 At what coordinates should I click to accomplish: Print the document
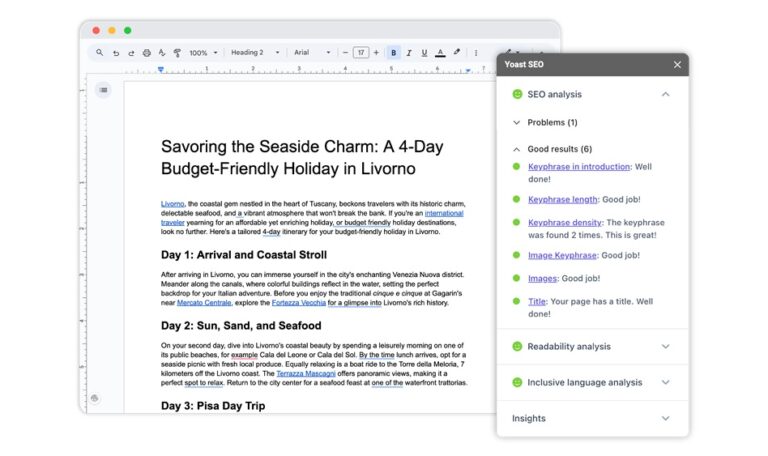click(x=146, y=53)
